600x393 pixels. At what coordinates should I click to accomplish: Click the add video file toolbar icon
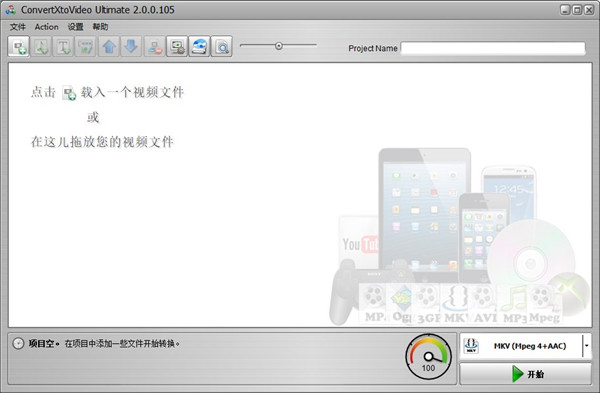coord(19,47)
